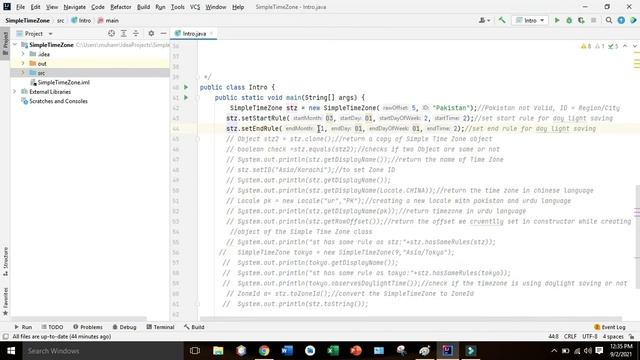Start the Debug bug icon in toolbar
This screenshot has height=360, width=640.
(569, 20)
